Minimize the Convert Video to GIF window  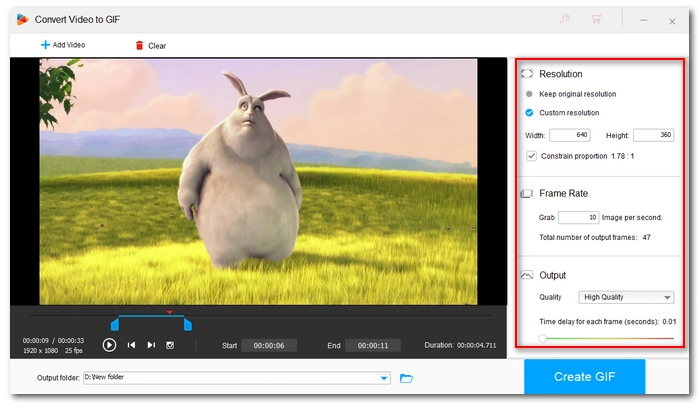click(643, 21)
